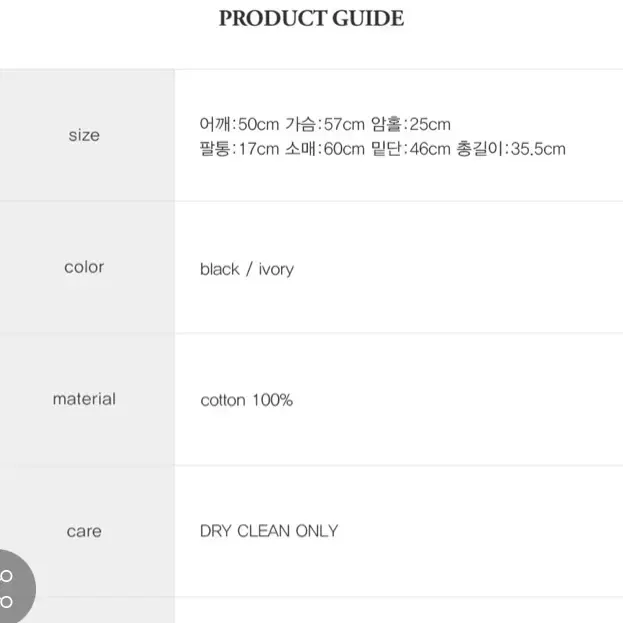Click the 가슴:57cm chest measurement
Viewport: 623px width, 623px height.
pos(325,124)
